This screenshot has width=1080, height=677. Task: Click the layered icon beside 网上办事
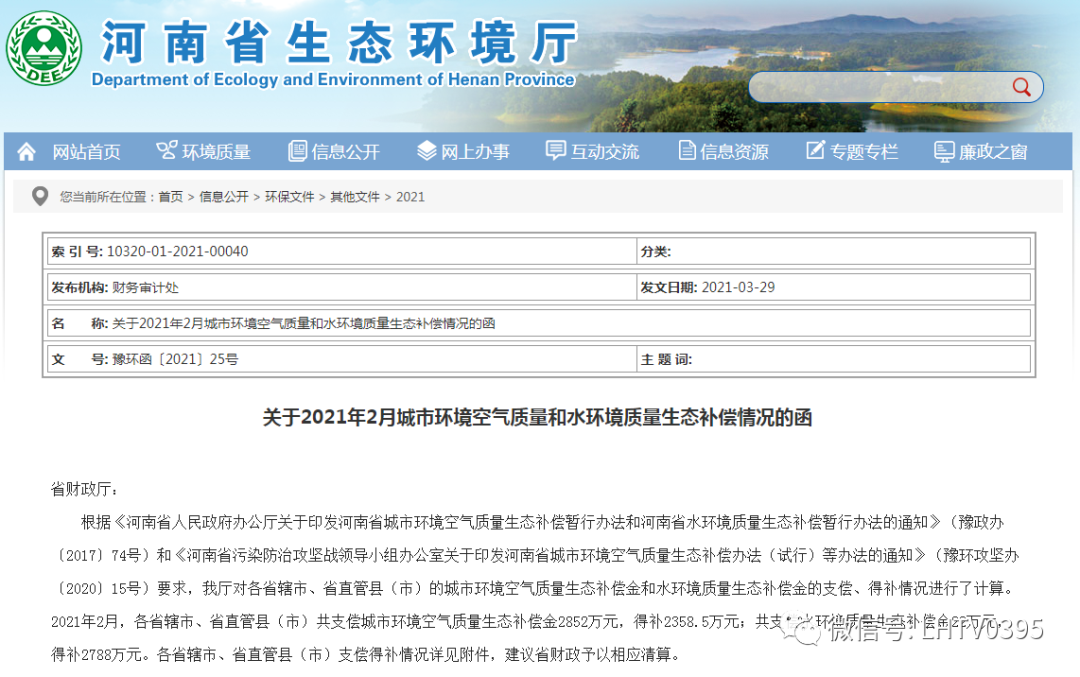tap(427, 151)
